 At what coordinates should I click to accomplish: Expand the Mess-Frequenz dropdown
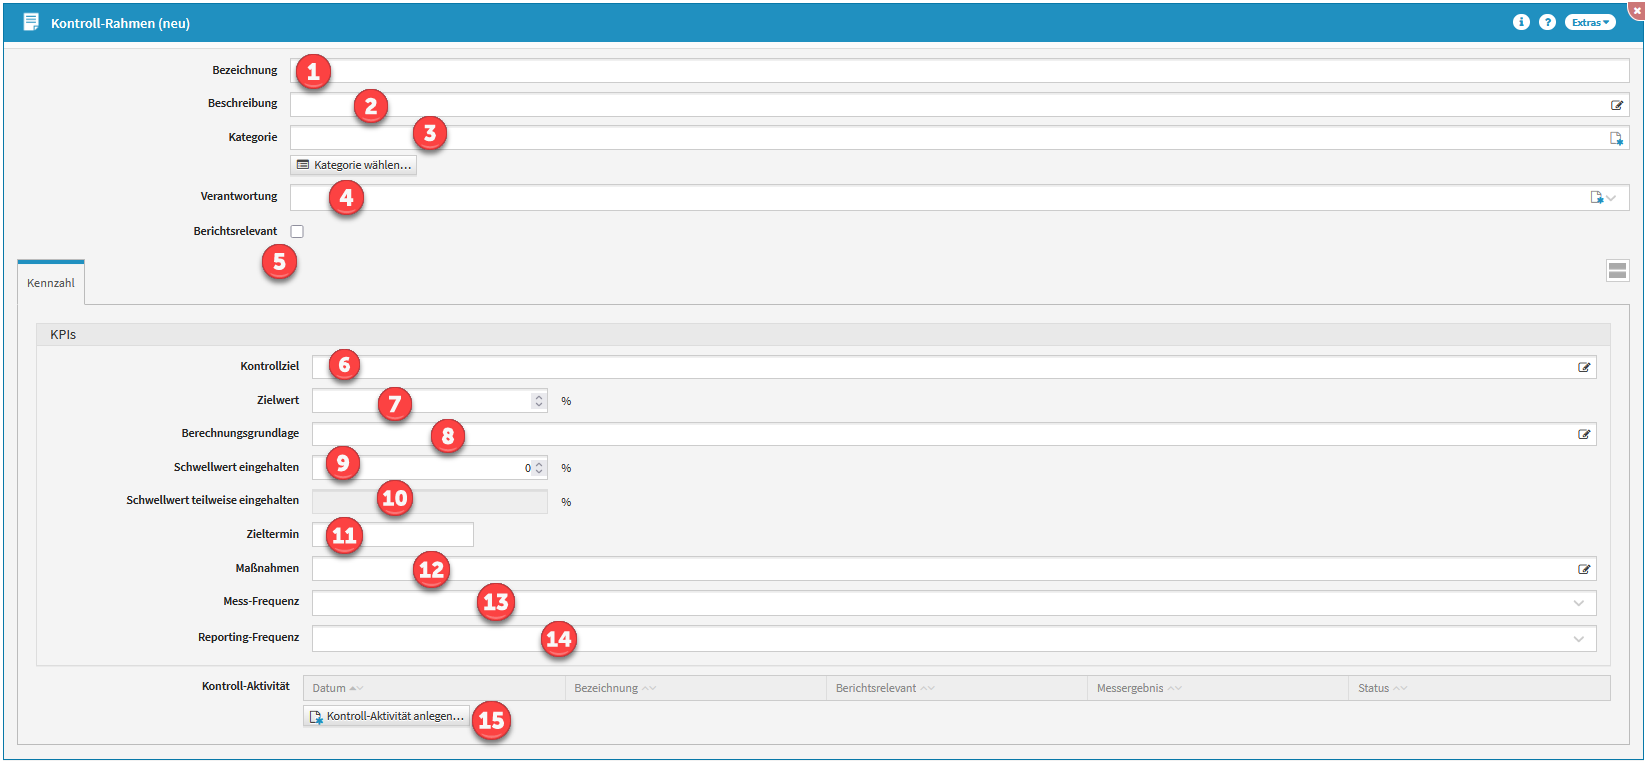click(1579, 603)
